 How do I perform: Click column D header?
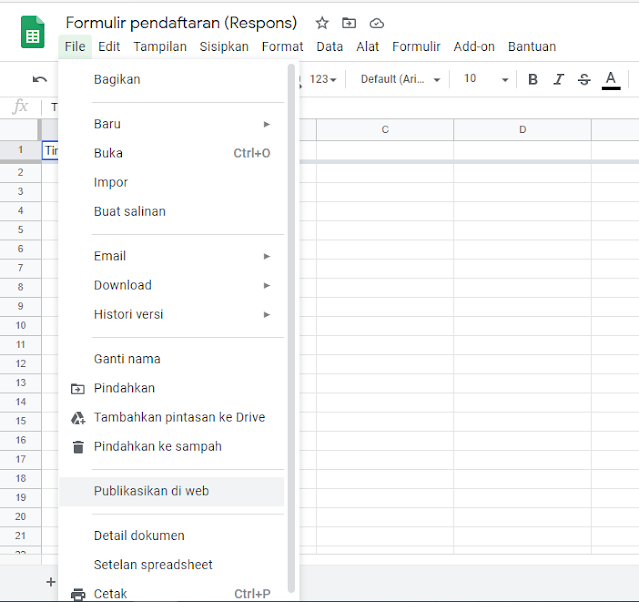point(522,130)
